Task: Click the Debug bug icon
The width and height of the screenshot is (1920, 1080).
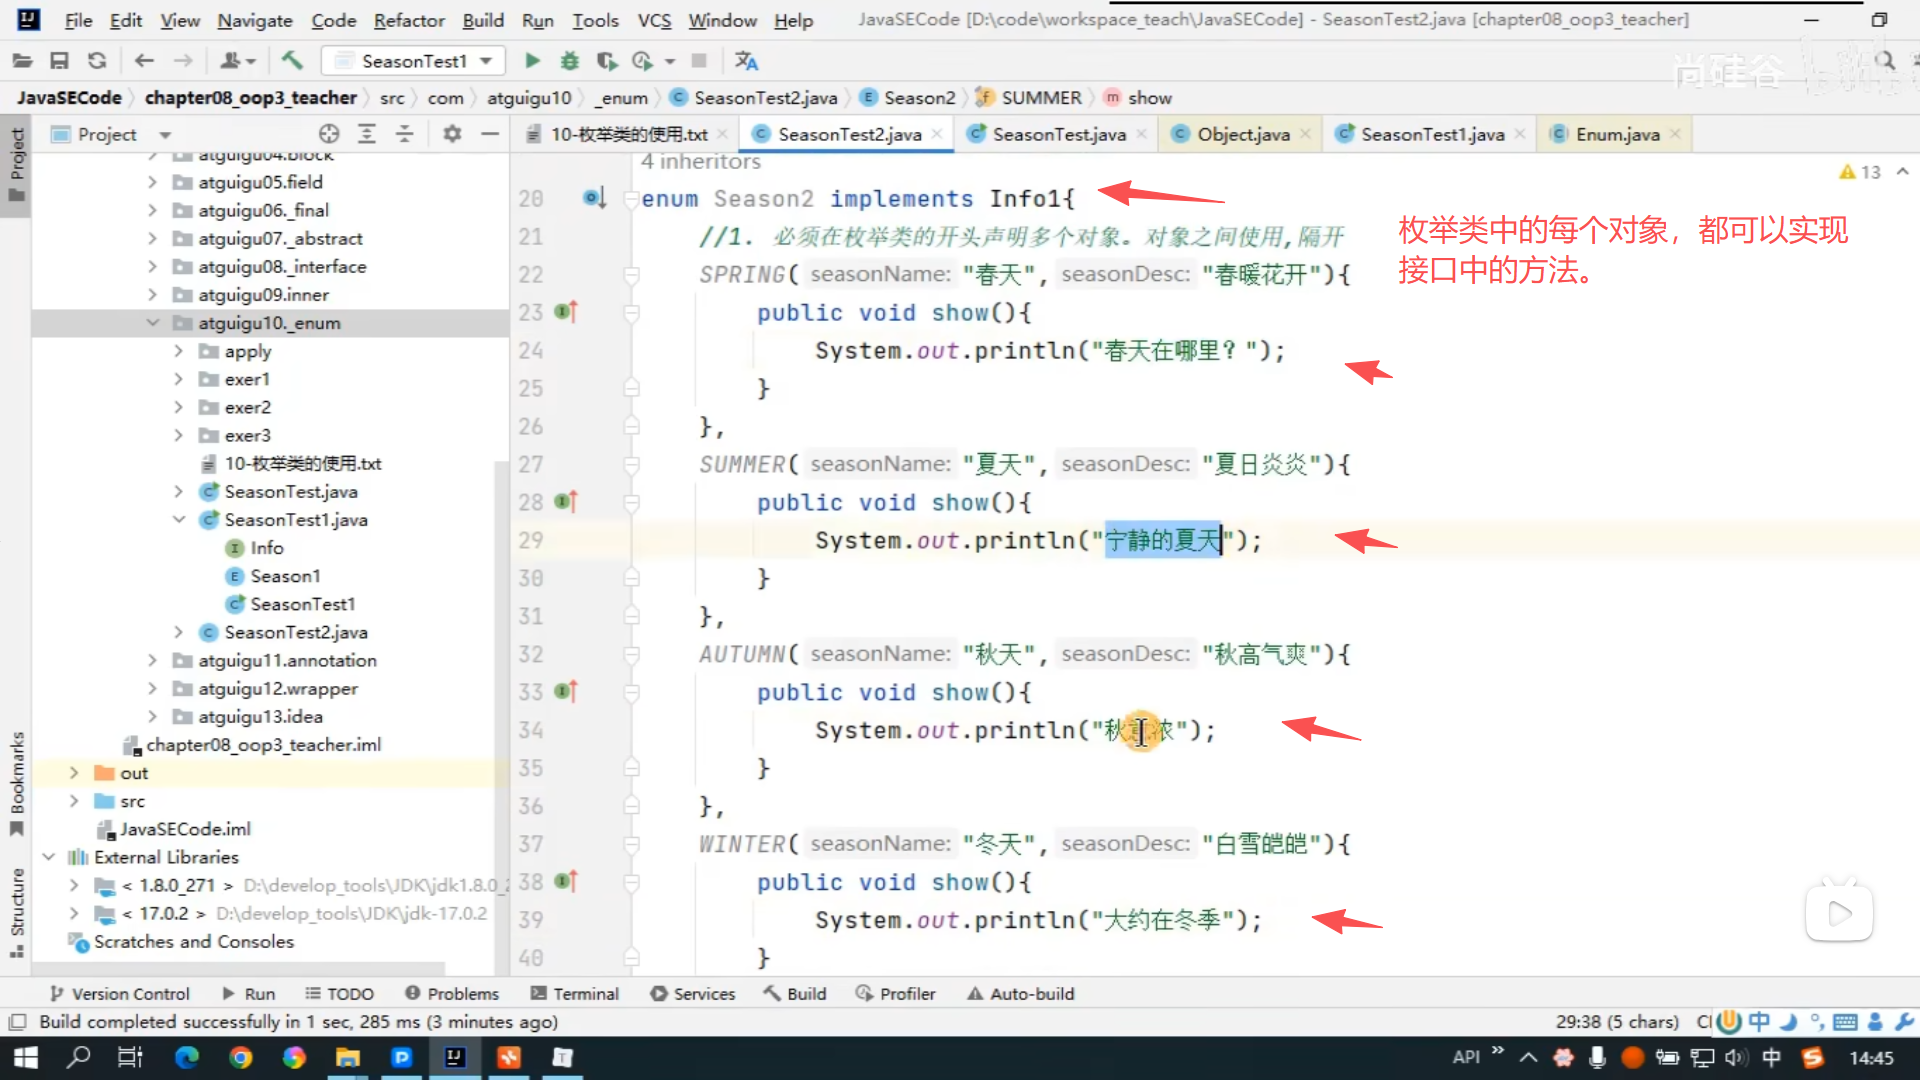Action: (x=569, y=61)
